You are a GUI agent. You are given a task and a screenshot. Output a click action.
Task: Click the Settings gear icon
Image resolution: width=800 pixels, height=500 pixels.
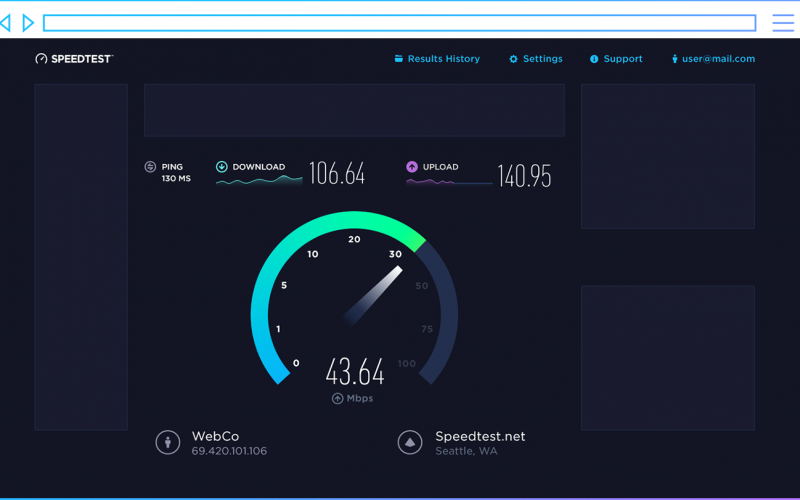pos(514,59)
